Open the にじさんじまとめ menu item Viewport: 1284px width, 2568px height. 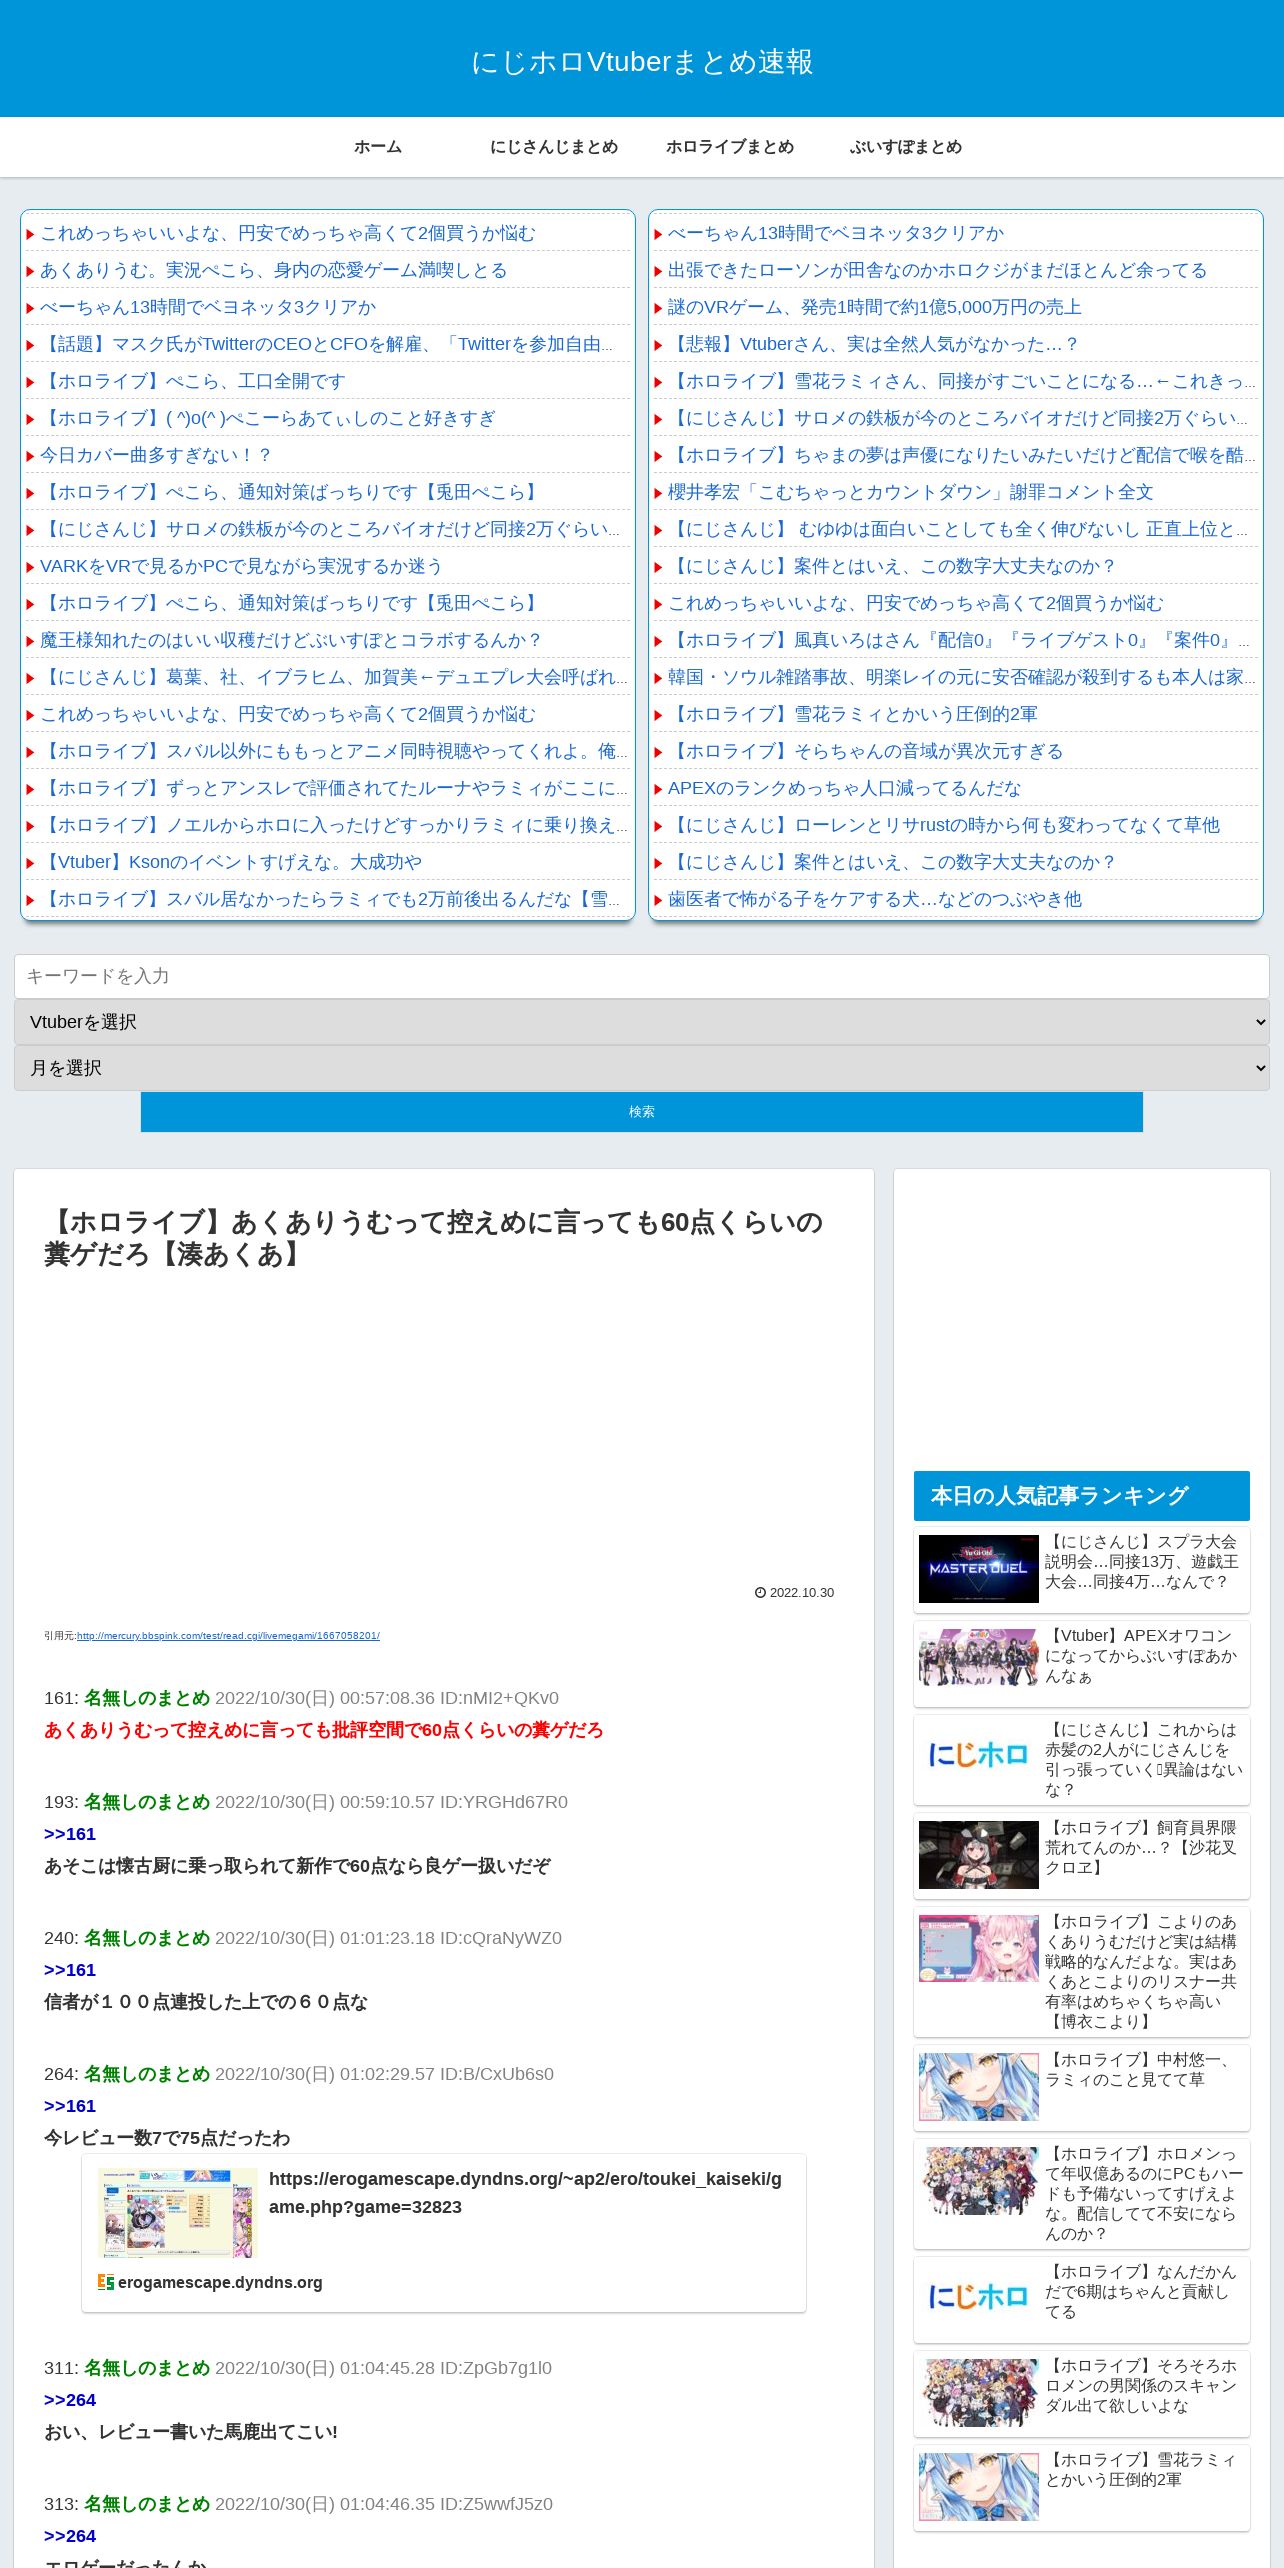coord(554,147)
